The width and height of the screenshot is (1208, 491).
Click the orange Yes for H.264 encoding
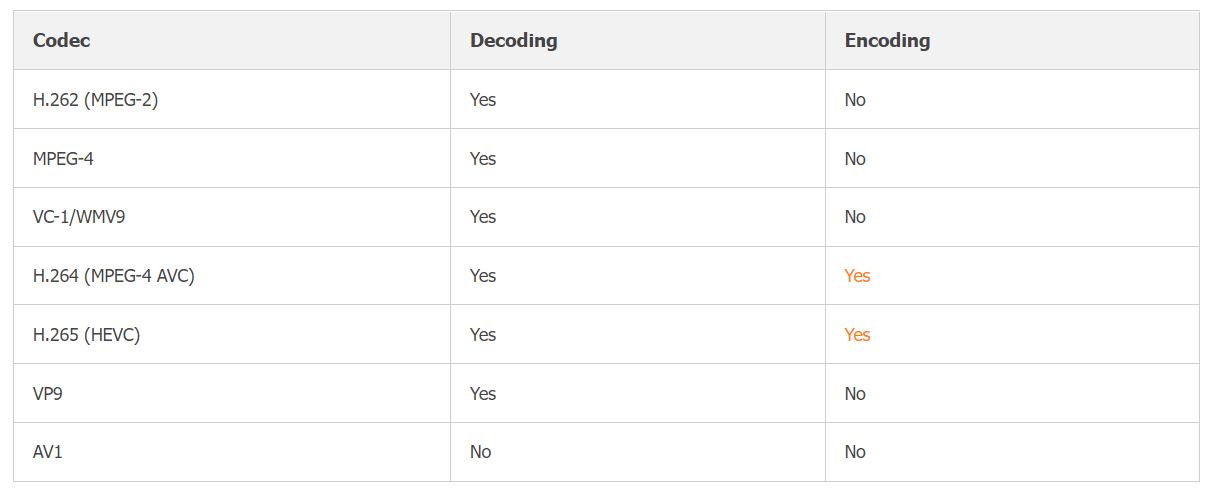(x=858, y=276)
